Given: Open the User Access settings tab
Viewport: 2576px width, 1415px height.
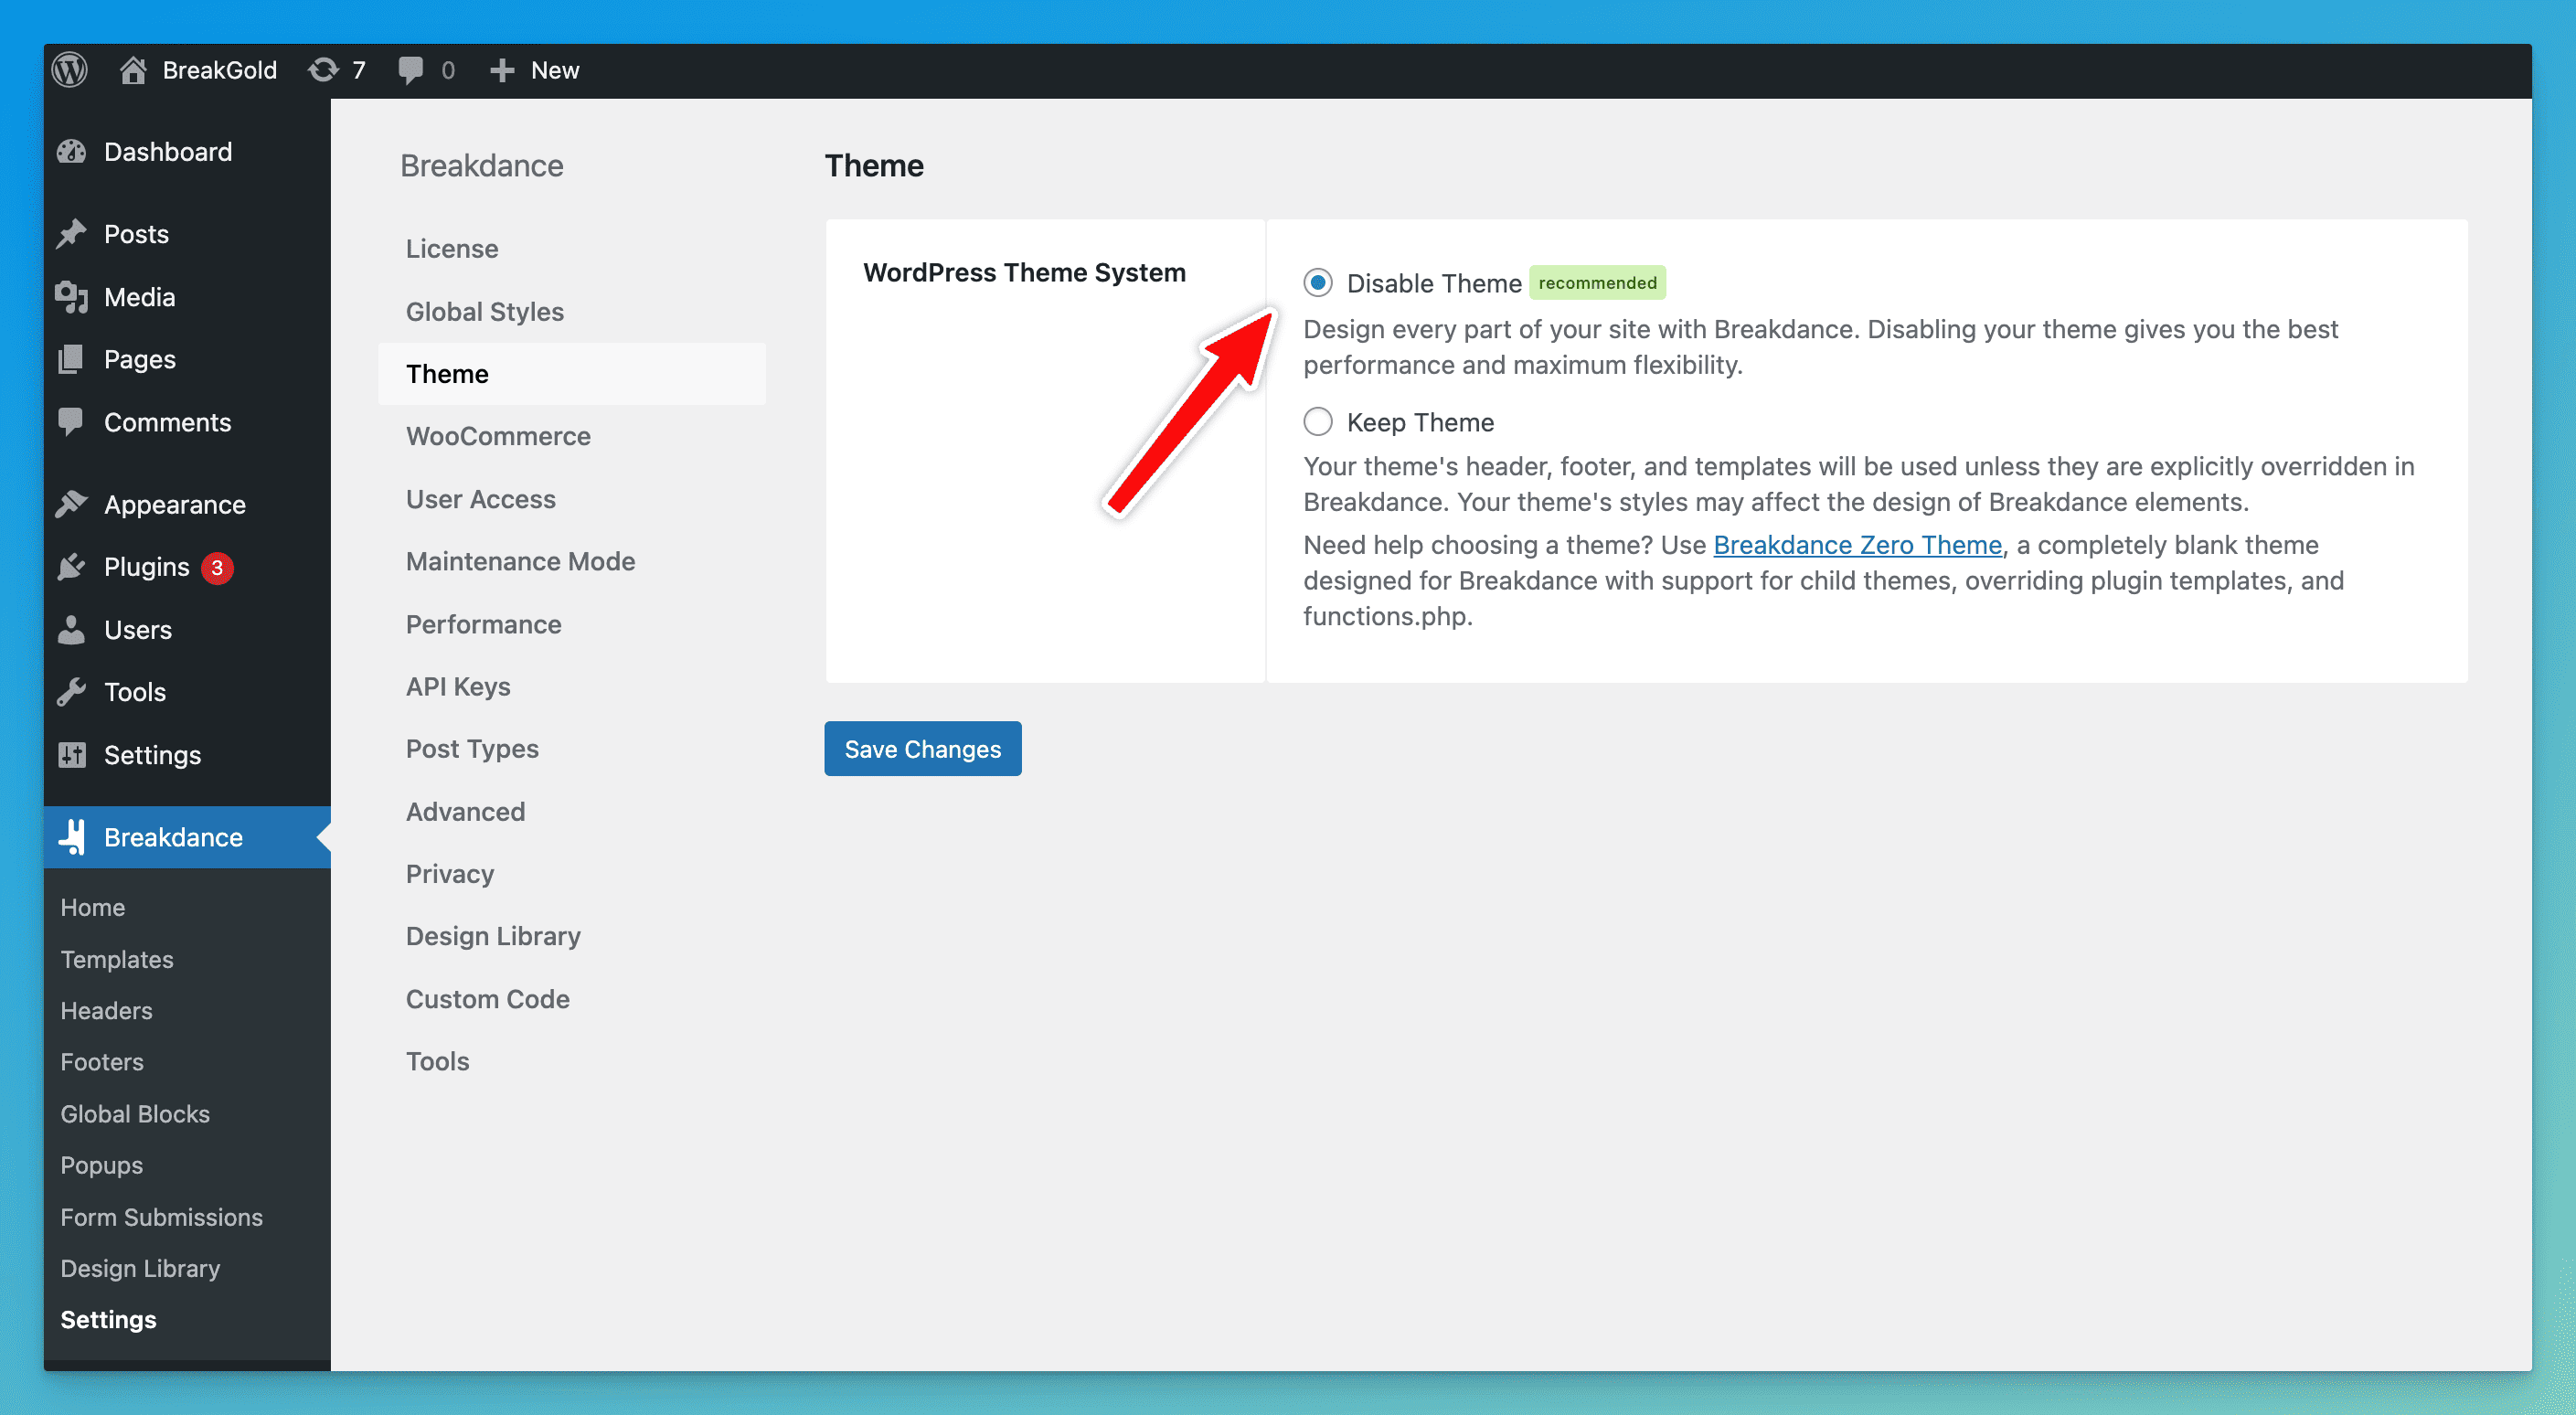Looking at the screenshot, I should click(572, 499).
